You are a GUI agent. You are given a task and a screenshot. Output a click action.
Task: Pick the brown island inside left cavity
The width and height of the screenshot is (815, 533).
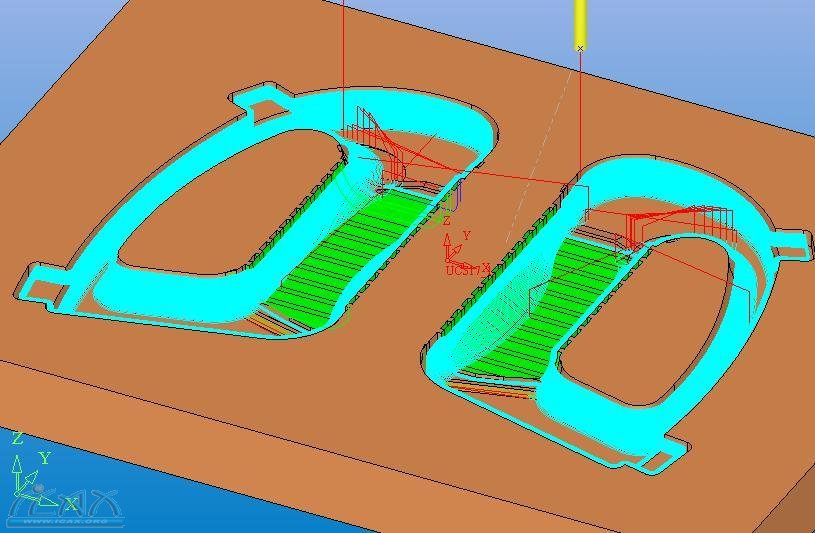pos(233,201)
